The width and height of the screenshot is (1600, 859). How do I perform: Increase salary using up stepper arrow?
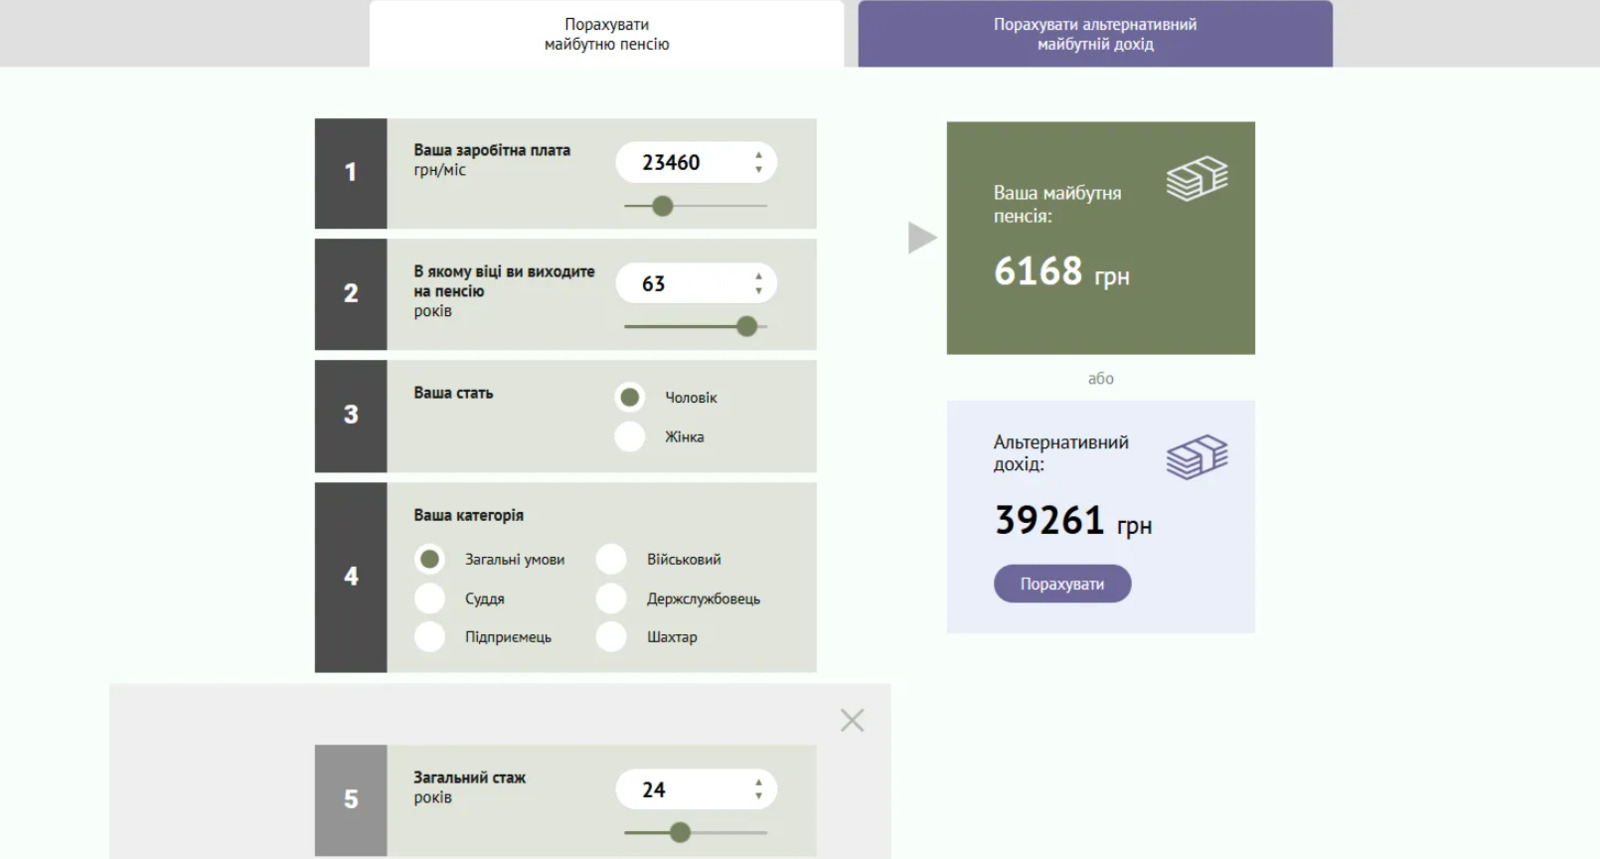pyautogui.click(x=759, y=155)
